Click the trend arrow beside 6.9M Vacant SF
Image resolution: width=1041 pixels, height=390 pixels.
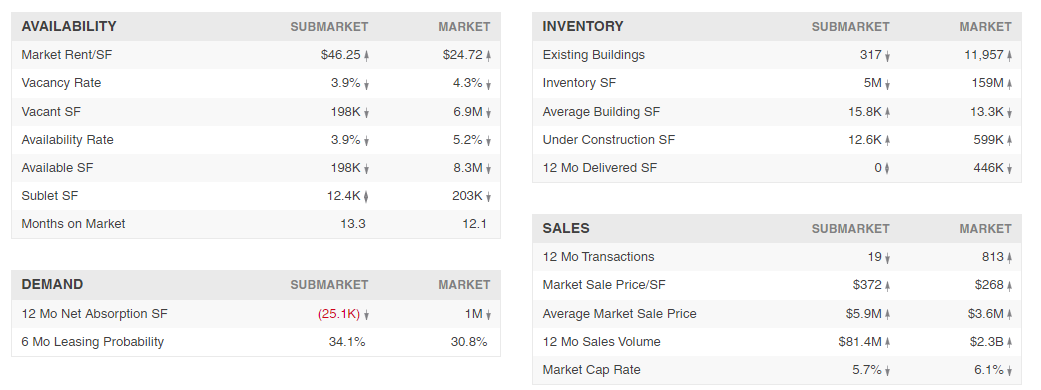tap(489, 113)
